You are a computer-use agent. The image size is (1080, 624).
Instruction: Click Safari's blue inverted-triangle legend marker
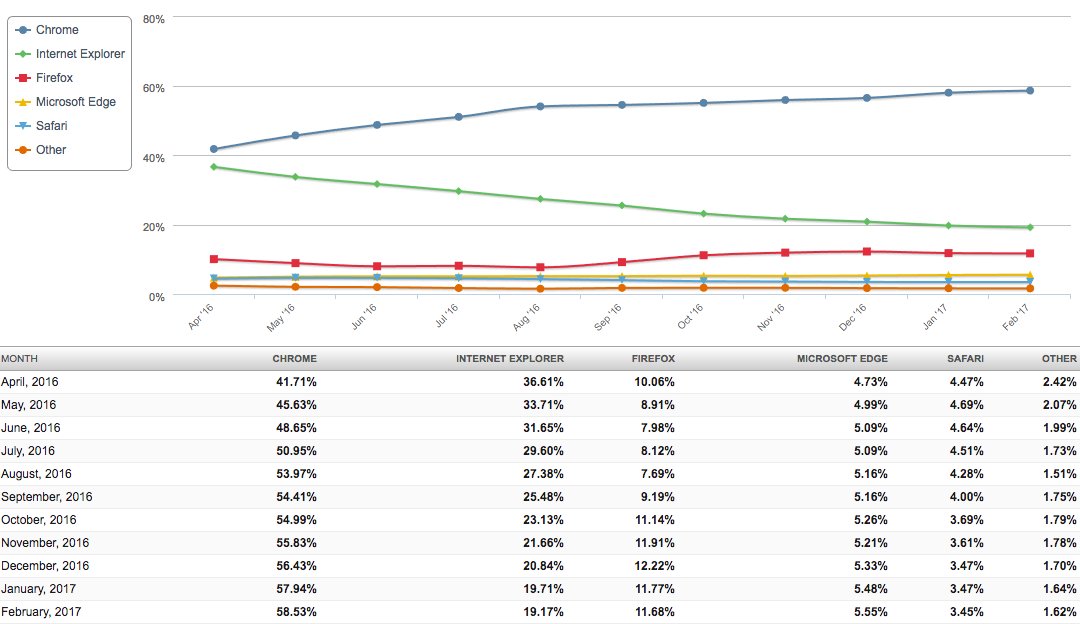pyautogui.click(x=24, y=126)
